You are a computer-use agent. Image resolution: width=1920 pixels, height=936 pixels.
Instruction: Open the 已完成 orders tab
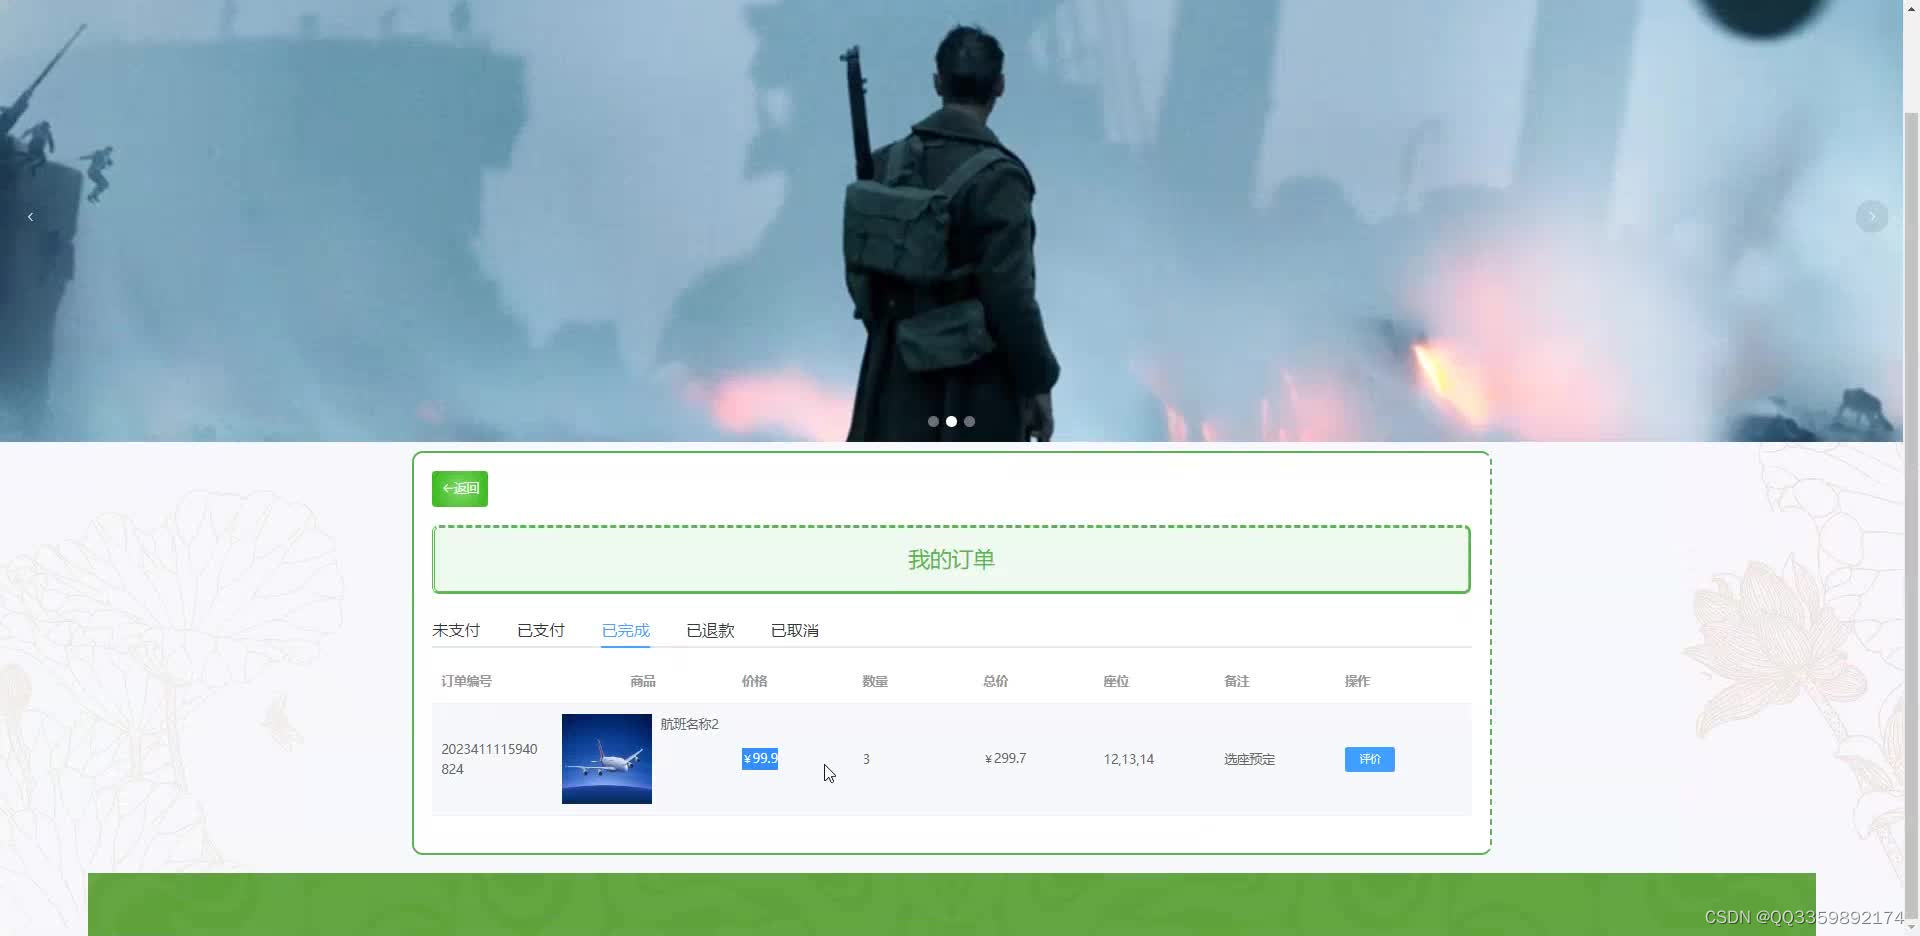tap(626, 630)
